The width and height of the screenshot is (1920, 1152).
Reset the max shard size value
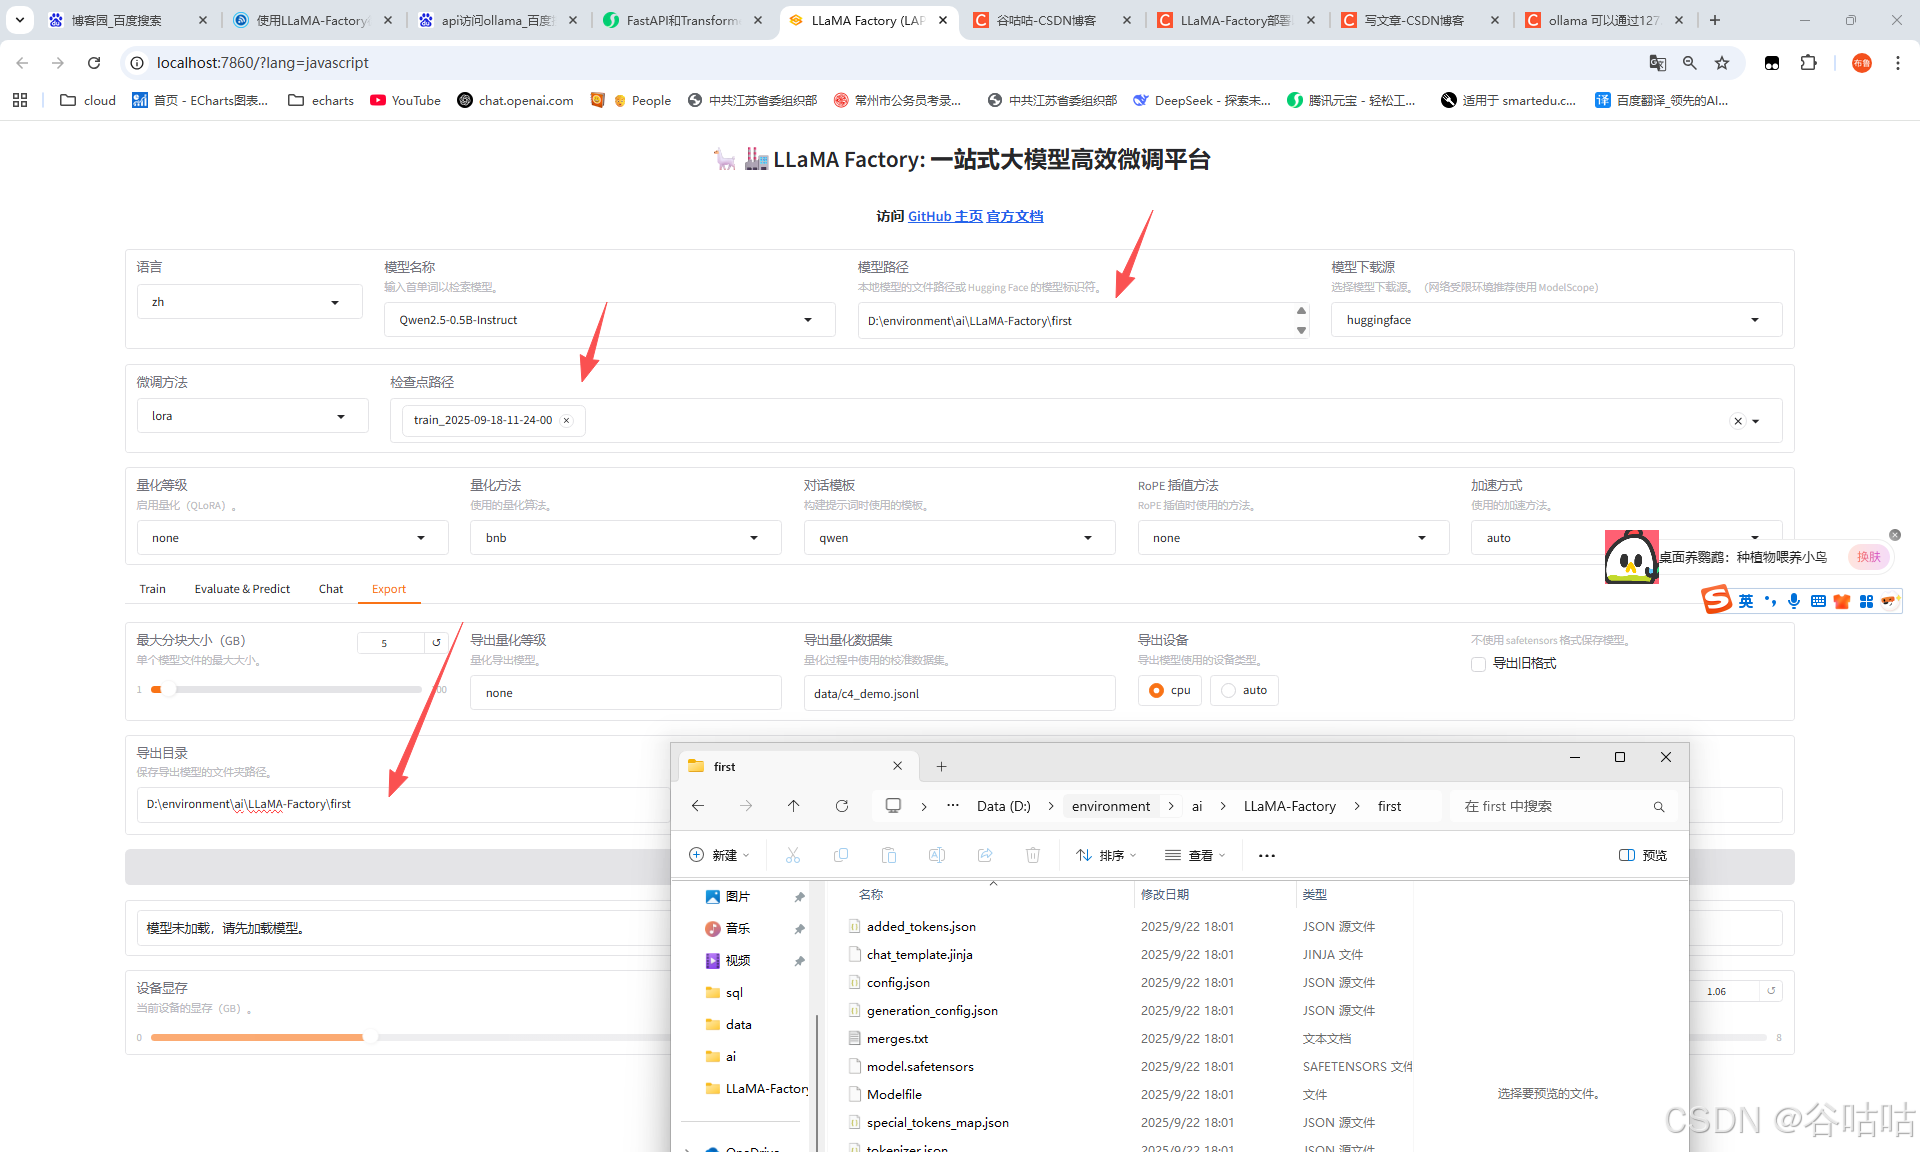click(x=436, y=643)
